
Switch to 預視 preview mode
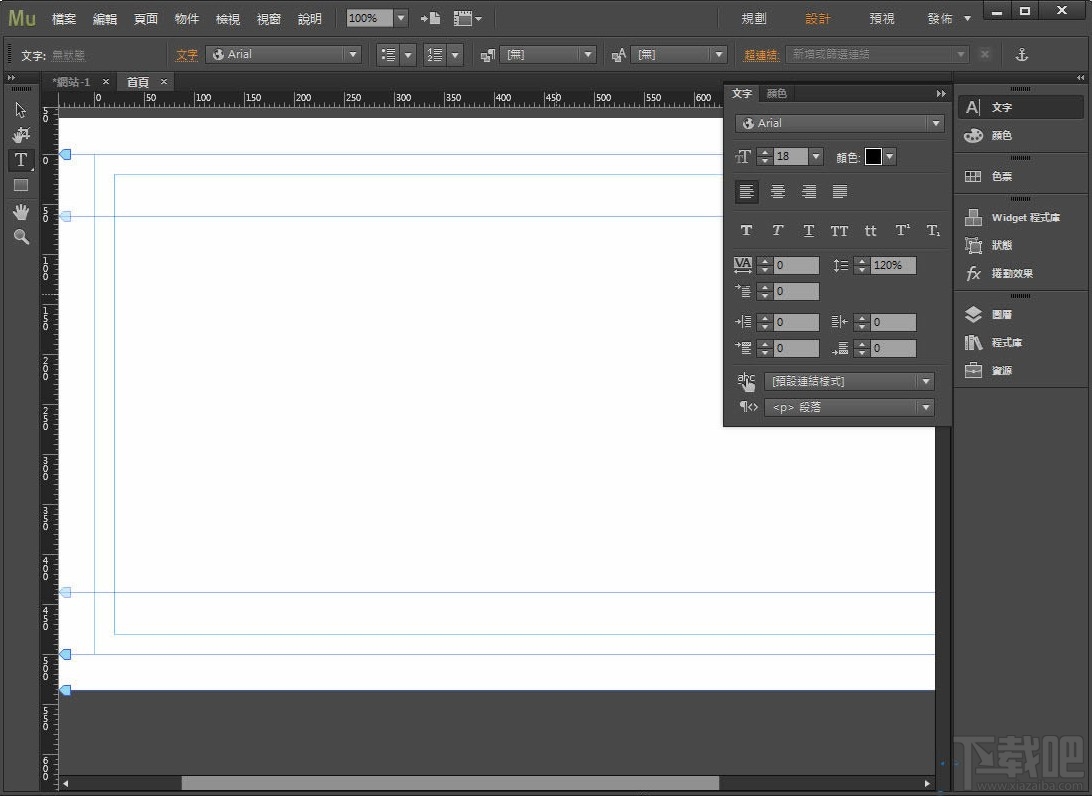[881, 17]
